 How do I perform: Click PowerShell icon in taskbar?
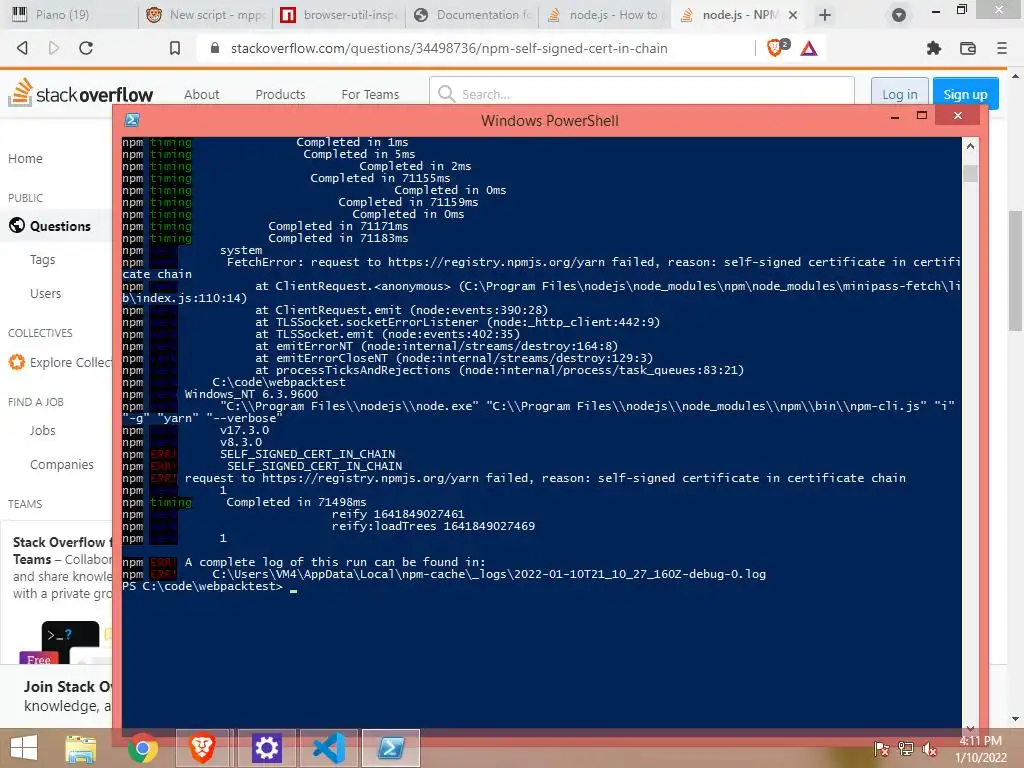click(391, 748)
